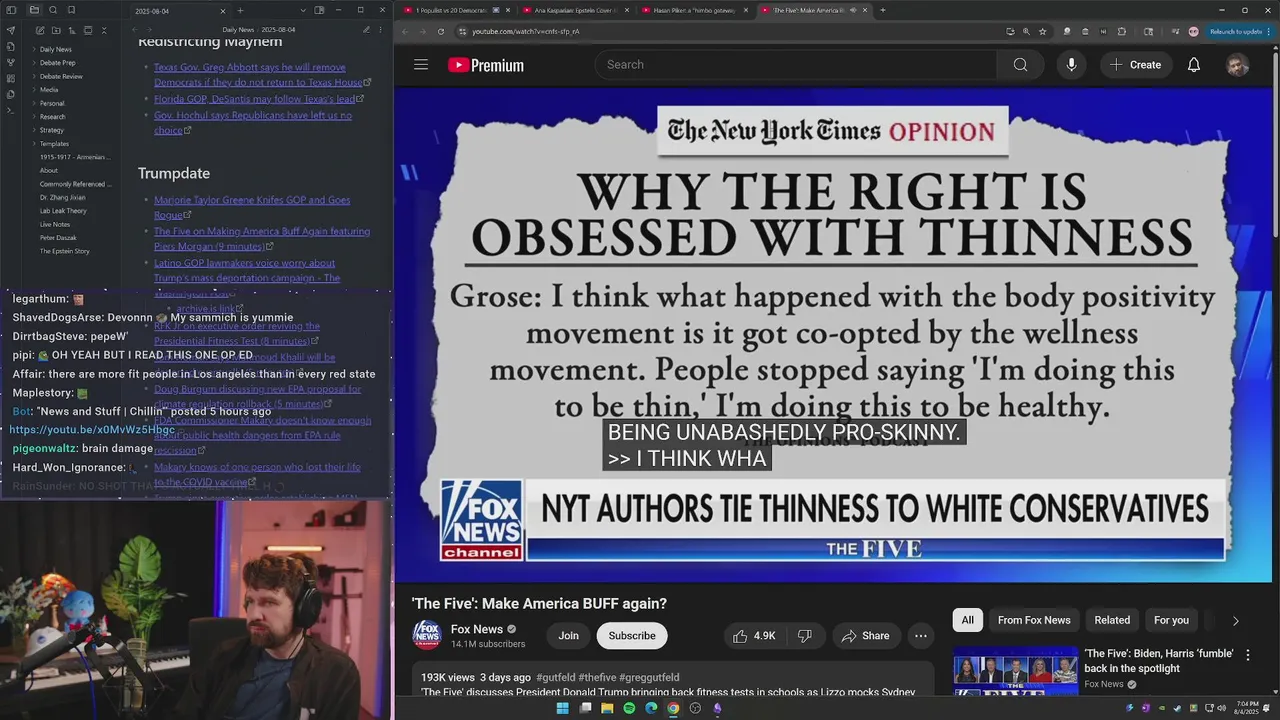The width and height of the screenshot is (1280, 720).
Task: Open Obsidian bookmarks icon
Action: (71, 10)
